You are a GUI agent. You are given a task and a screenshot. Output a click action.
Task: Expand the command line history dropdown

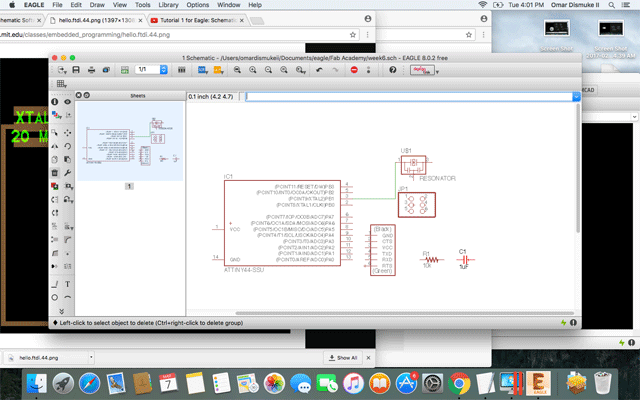pos(576,97)
